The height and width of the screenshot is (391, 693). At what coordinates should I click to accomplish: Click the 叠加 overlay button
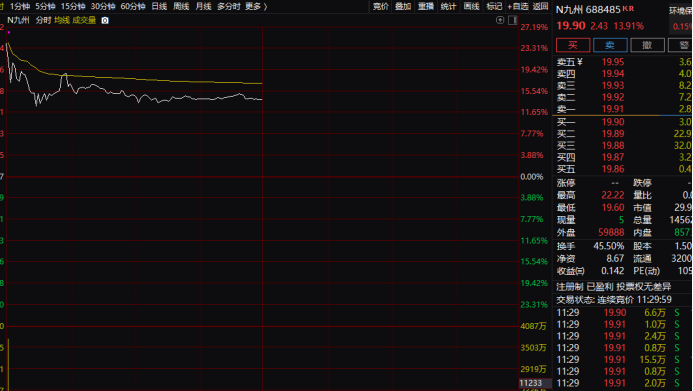pyautogui.click(x=403, y=6)
